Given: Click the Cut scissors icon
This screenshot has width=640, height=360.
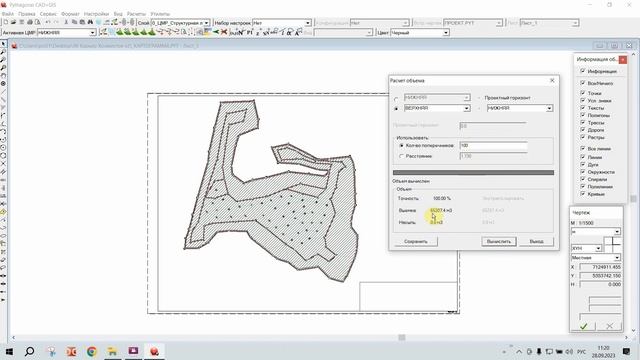Looking at the screenshot, I should pyautogui.click(x=66, y=22).
